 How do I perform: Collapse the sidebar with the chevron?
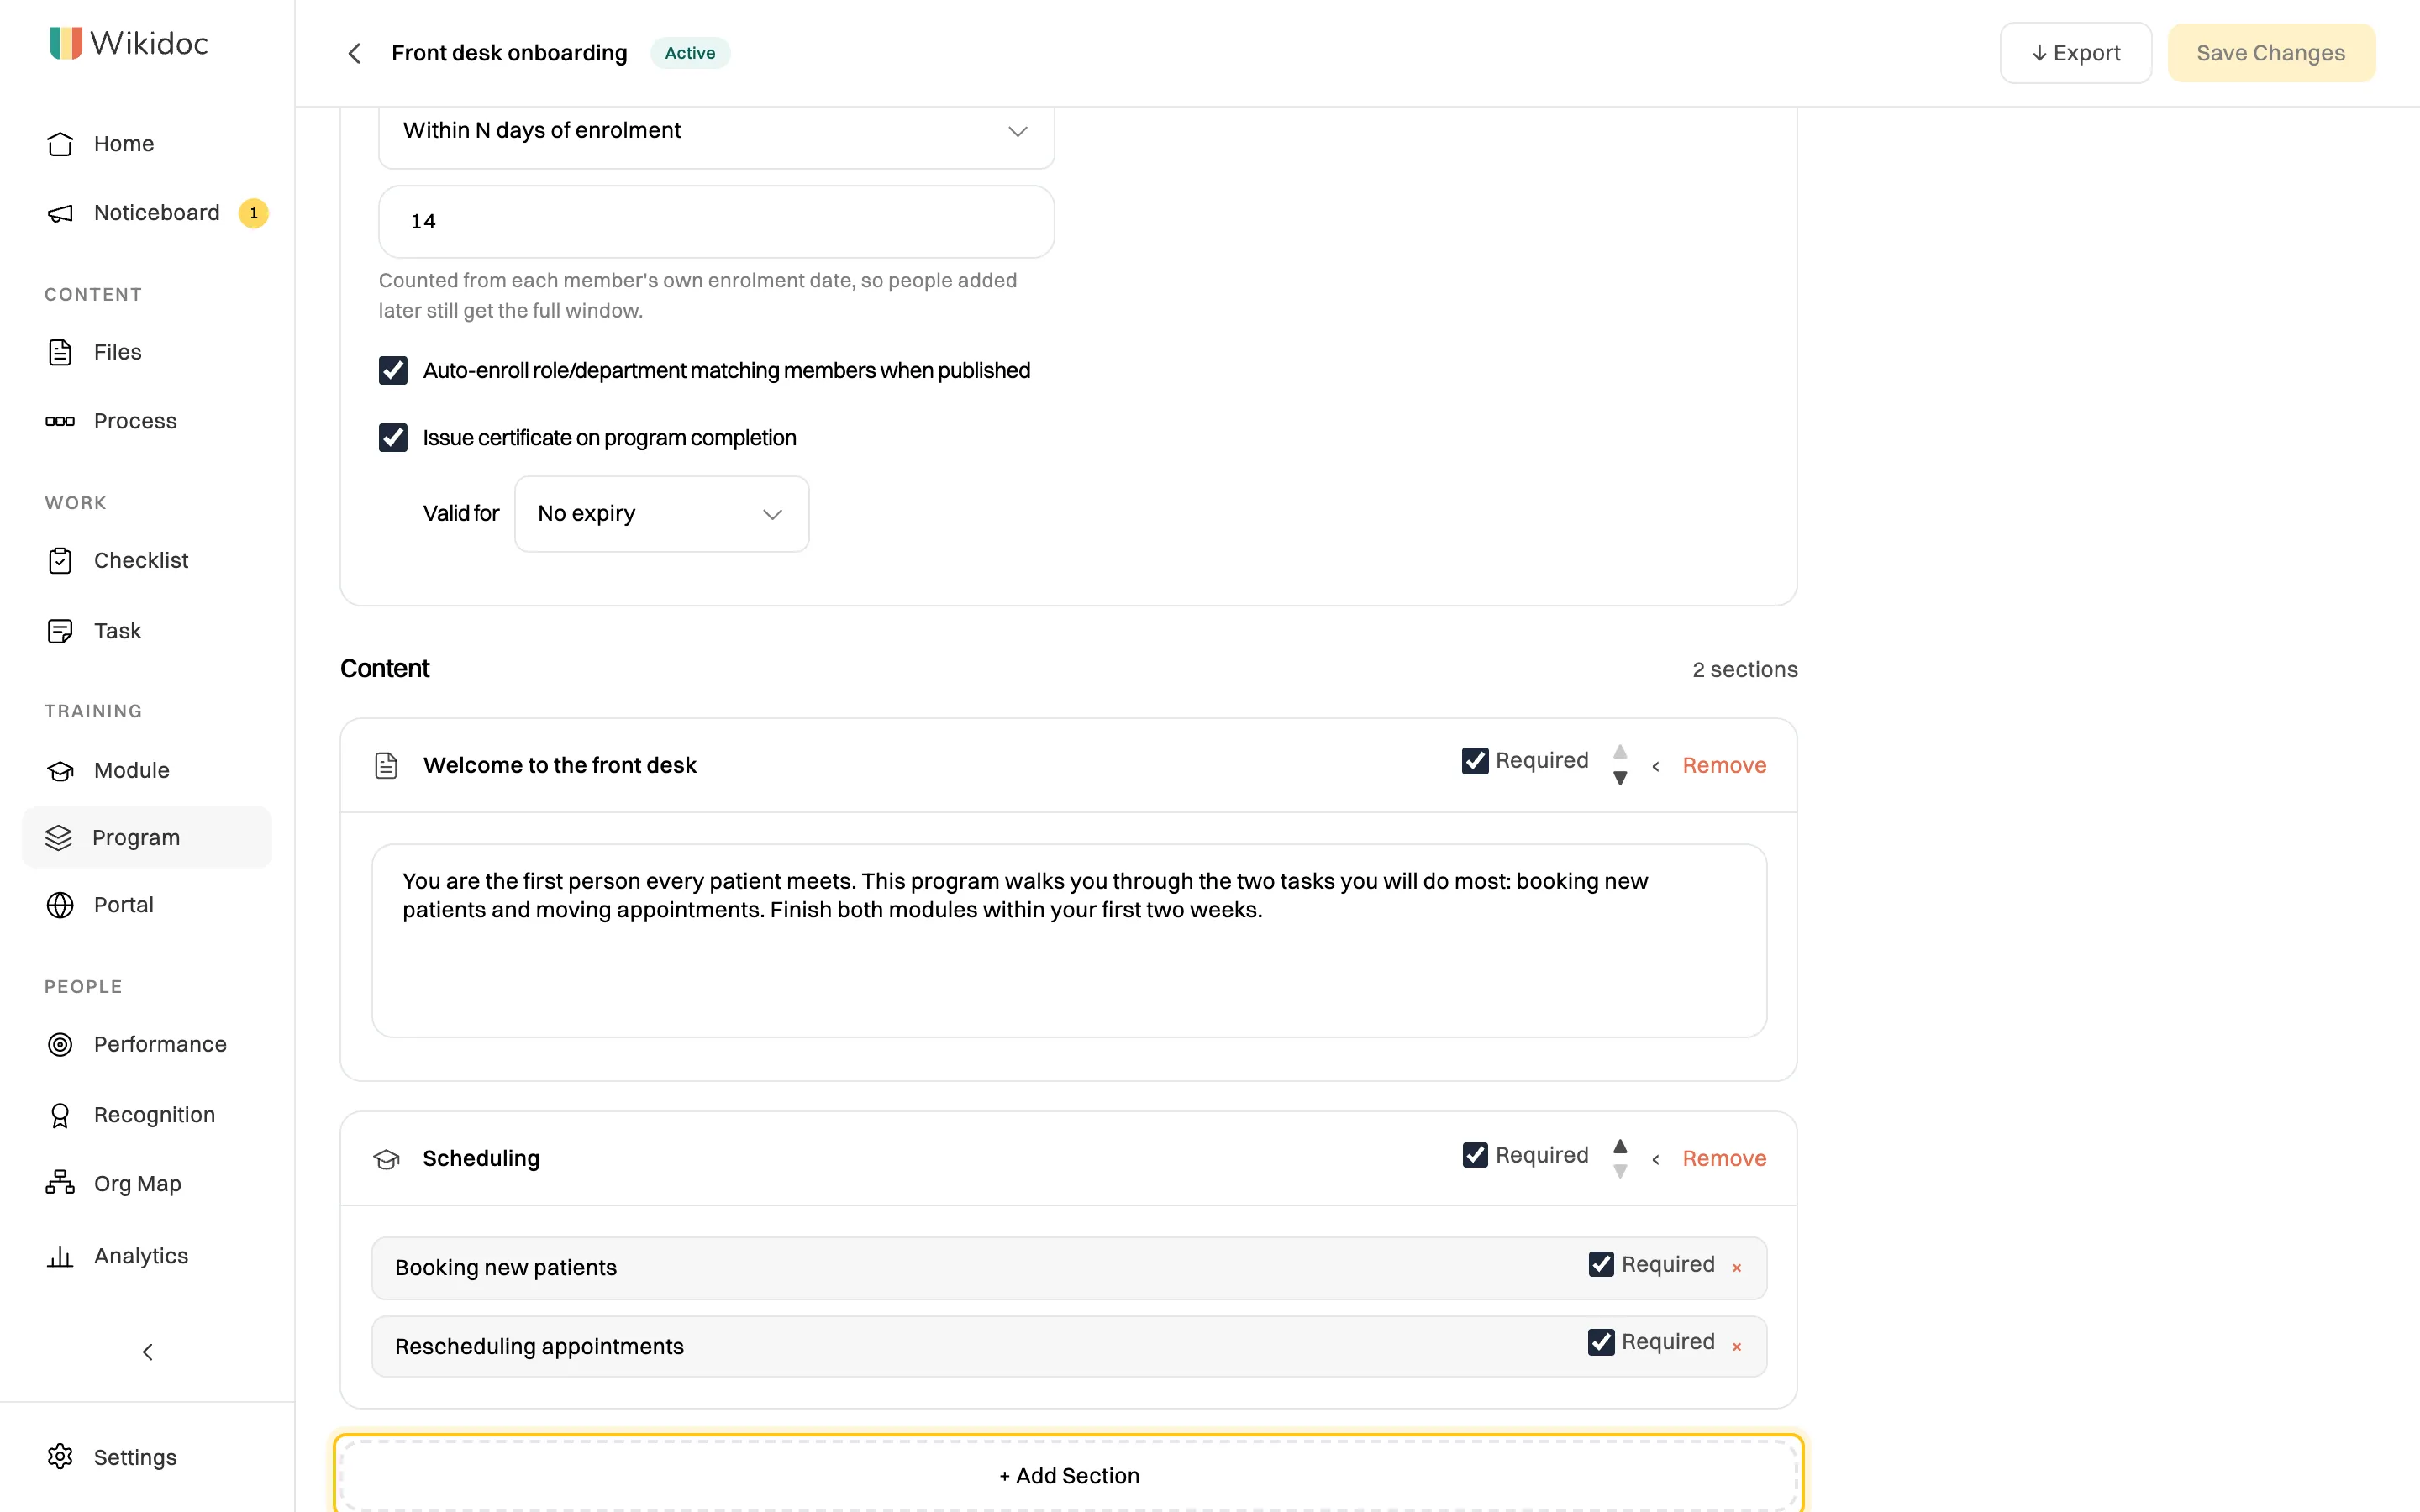(148, 1352)
